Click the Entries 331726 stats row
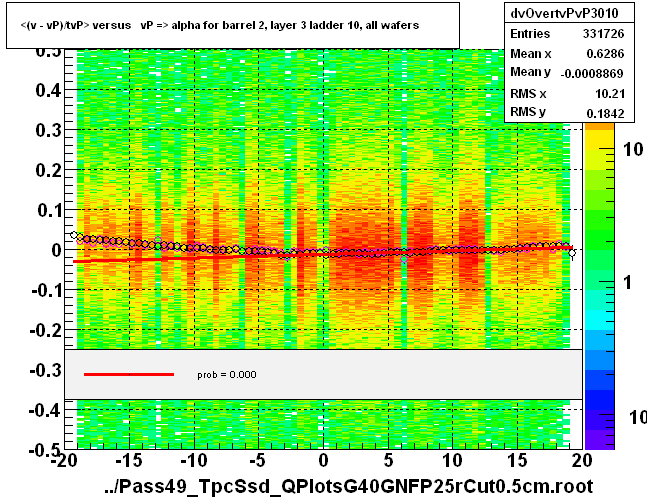This screenshot has height=499, width=647. [x=567, y=34]
